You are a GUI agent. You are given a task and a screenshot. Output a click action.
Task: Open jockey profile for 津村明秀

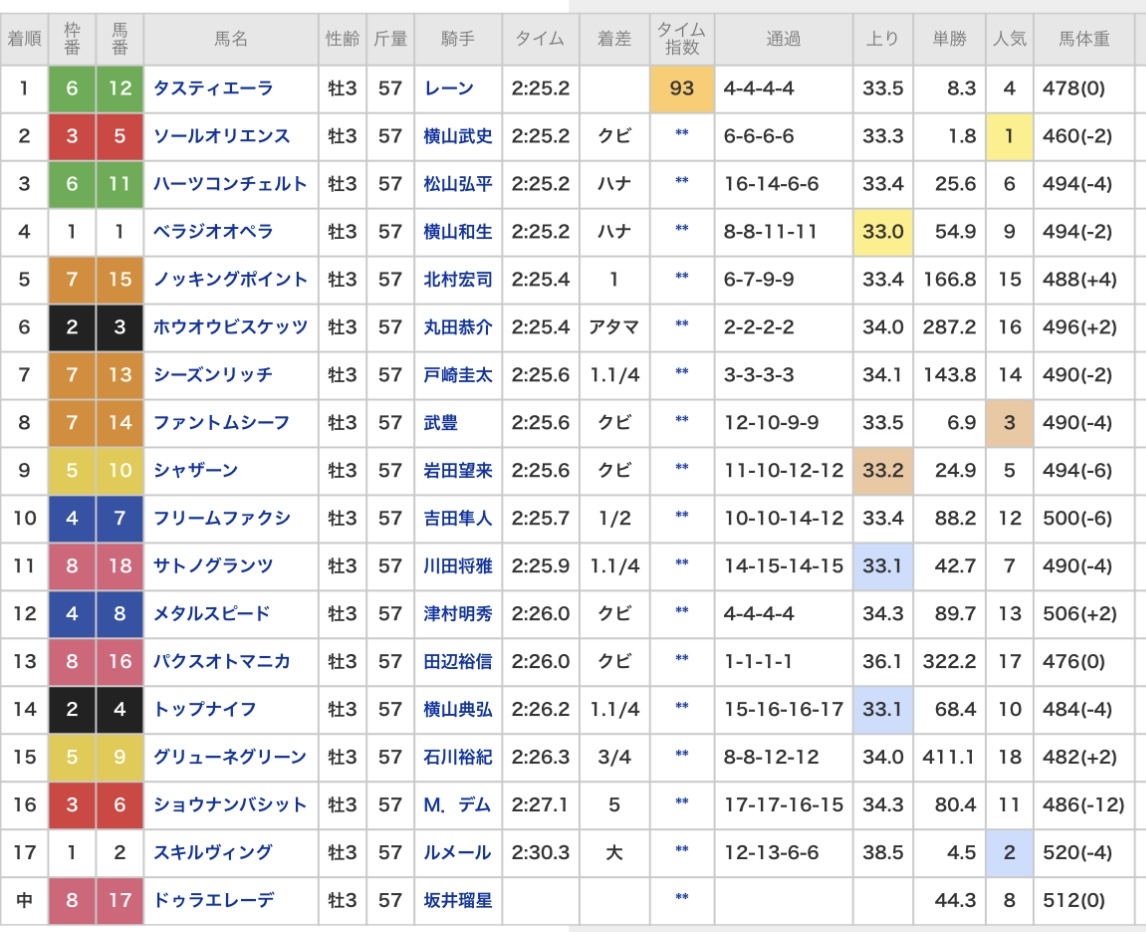458,613
